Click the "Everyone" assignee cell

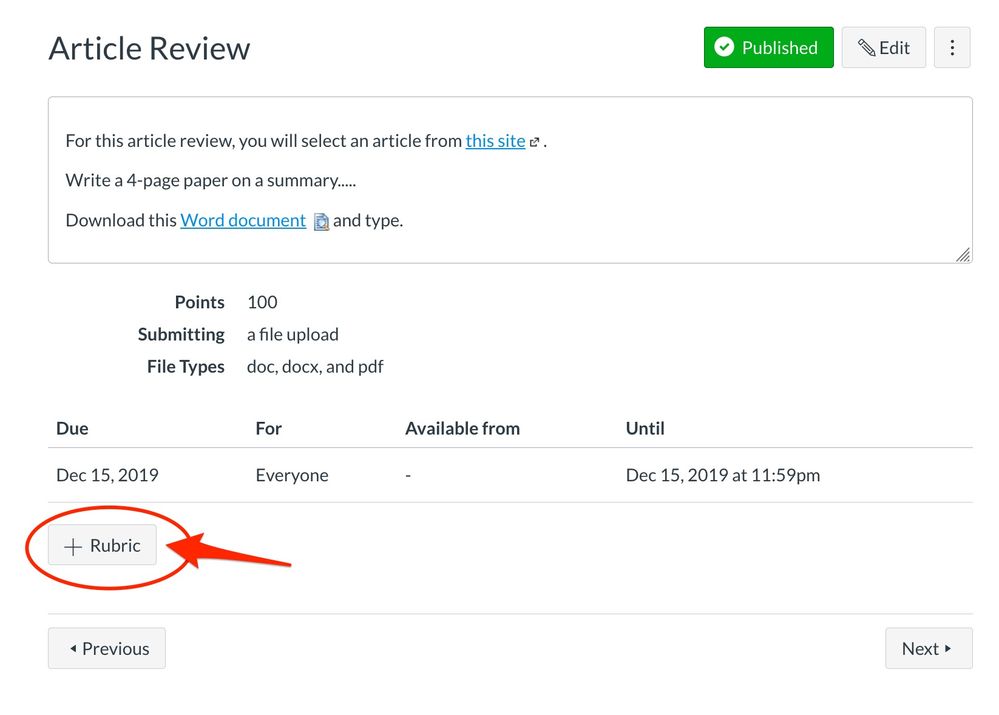tap(292, 475)
